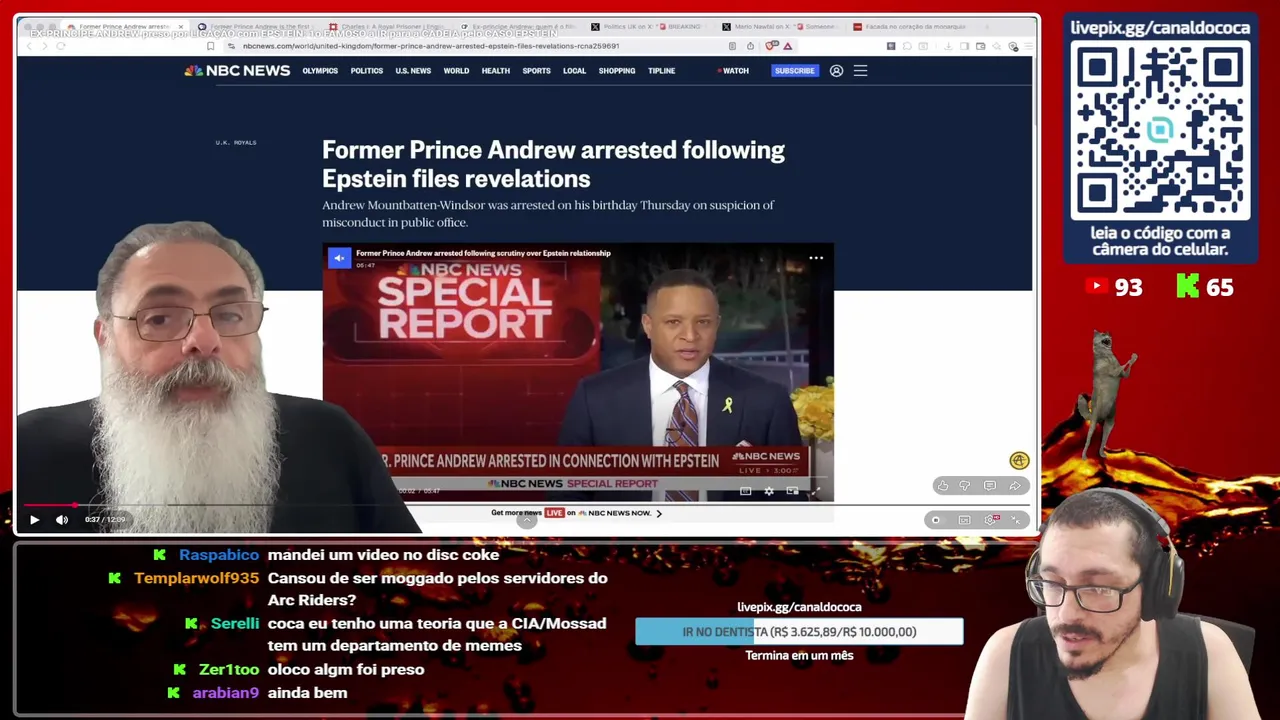Click Serelli's username in chat
The width and height of the screenshot is (1280, 720).
point(235,623)
